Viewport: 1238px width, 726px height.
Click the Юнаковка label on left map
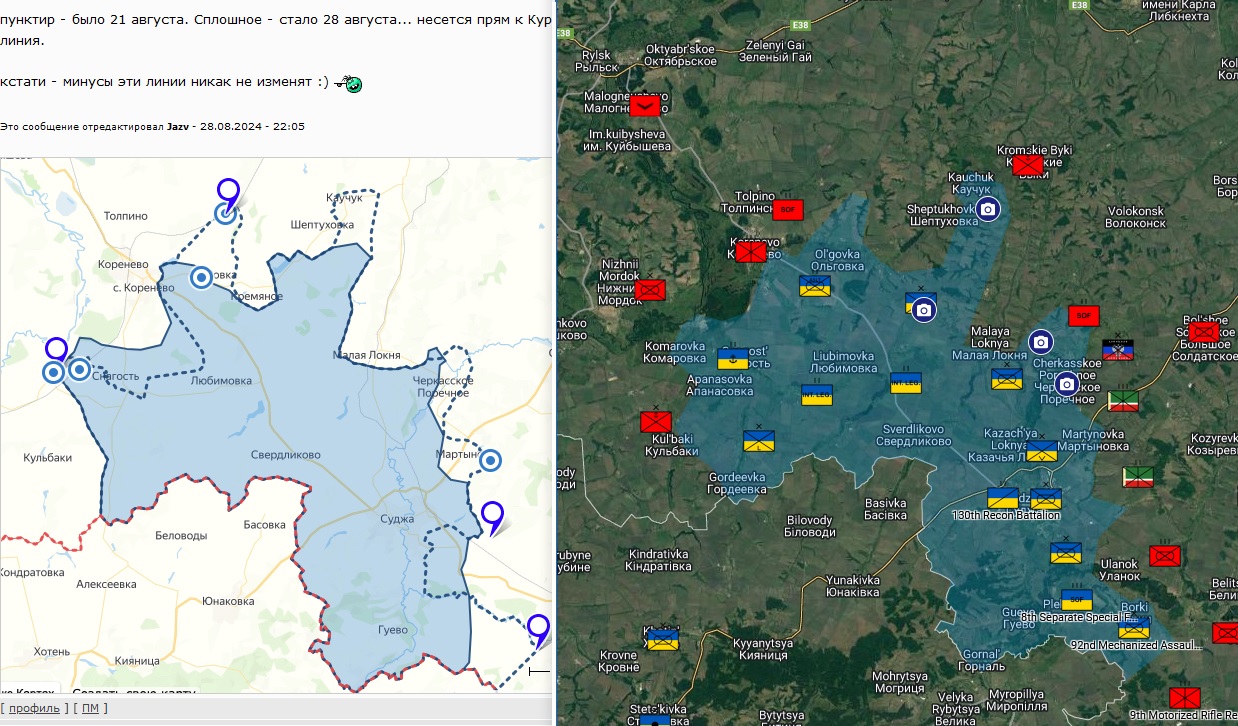(x=228, y=601)
